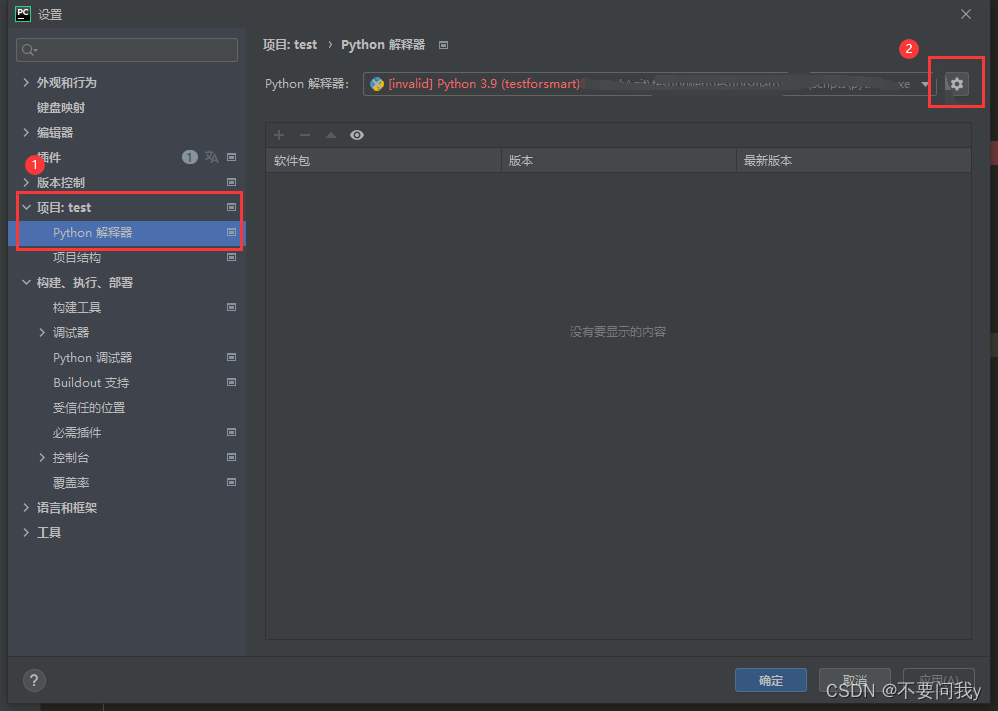Viewport: 998px width, 711px height.
Task: Click project-level icon in Buildout 支持 row
Action: click(232, 383)
